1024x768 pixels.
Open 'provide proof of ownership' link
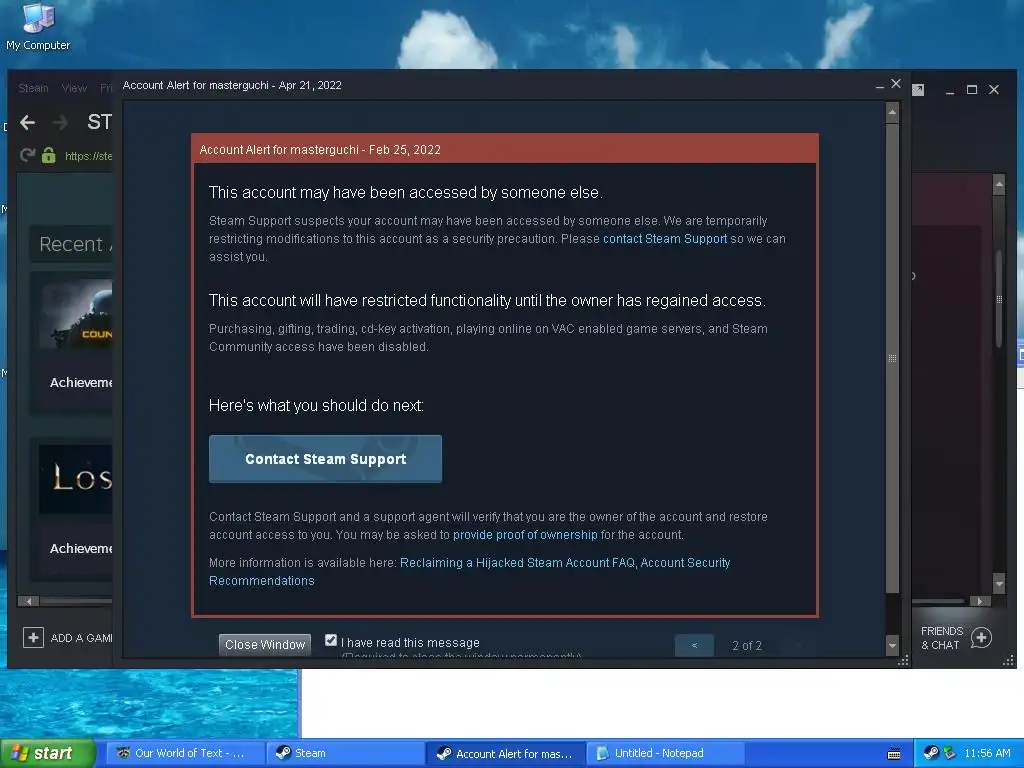pyautogui.click(x=525, y=535)
